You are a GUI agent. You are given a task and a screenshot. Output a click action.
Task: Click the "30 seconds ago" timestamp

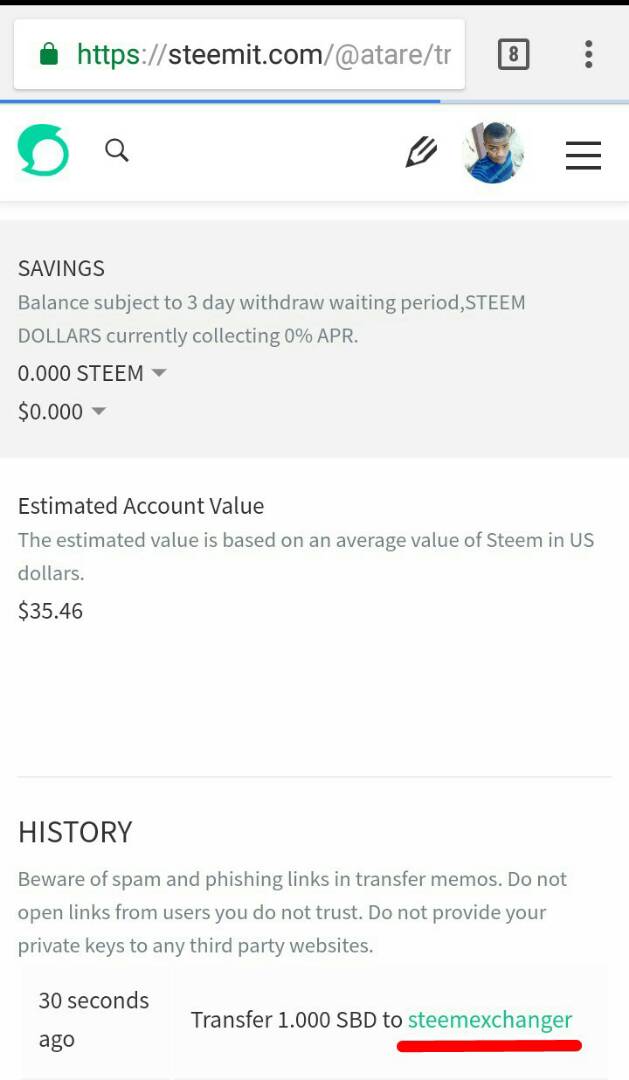pyautogui.click(x=94, y=1020)
